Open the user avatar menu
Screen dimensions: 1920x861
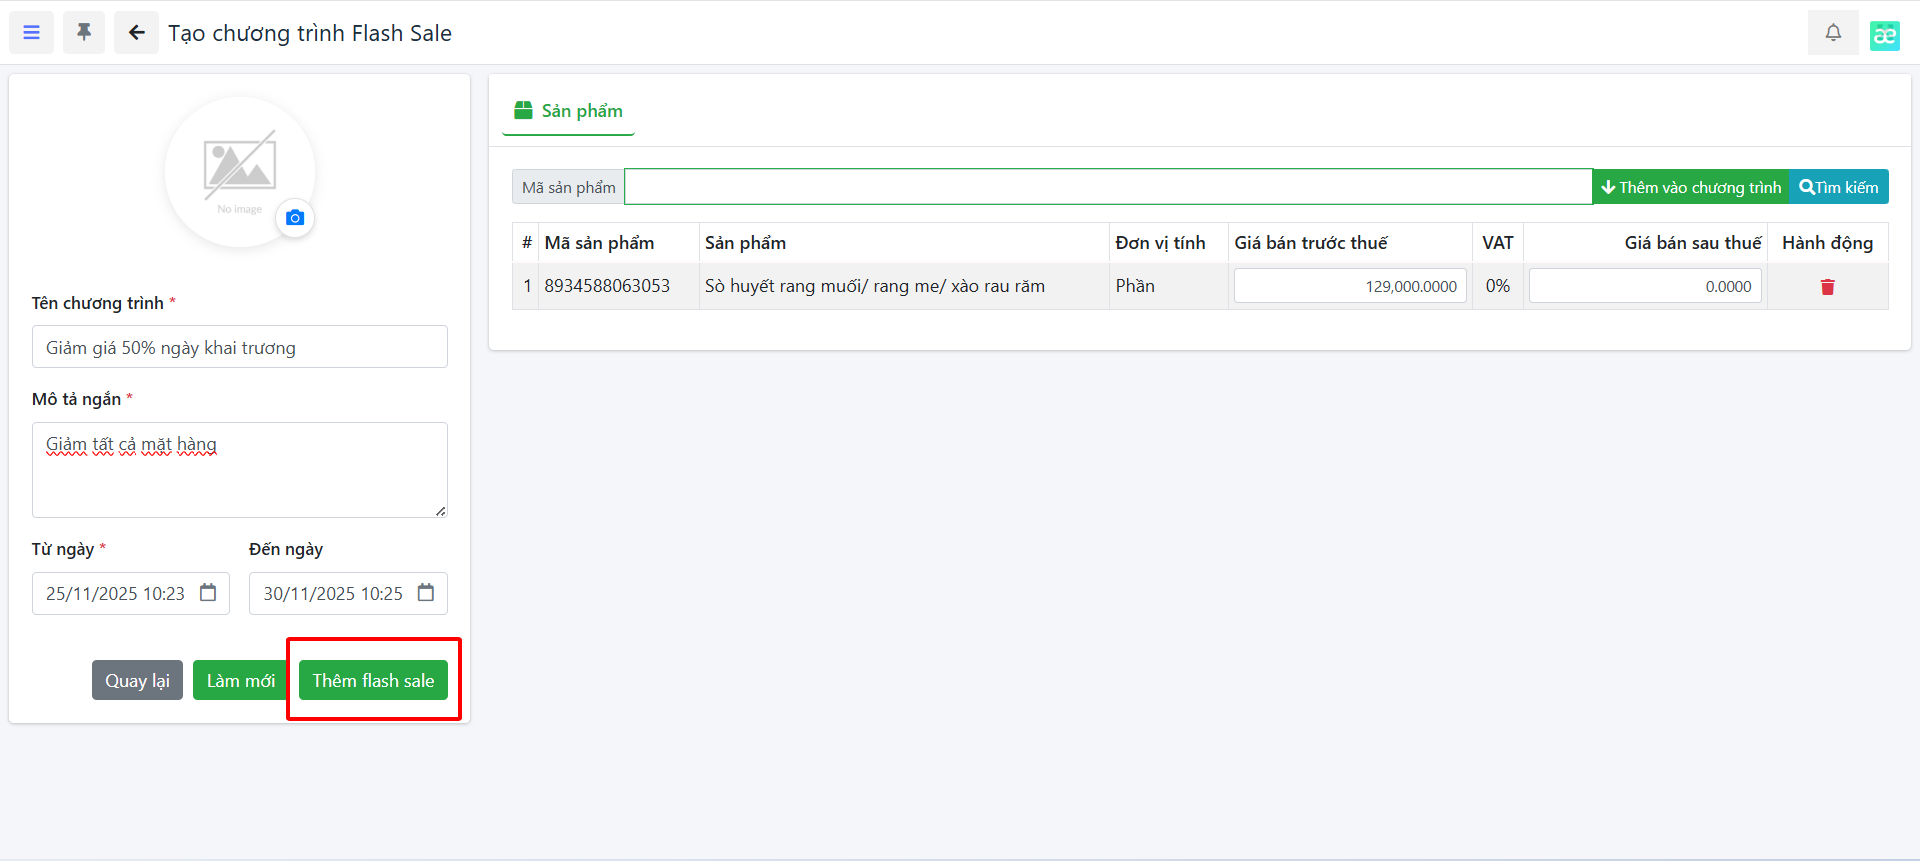pyautogui.click(x=1884, y=35)
